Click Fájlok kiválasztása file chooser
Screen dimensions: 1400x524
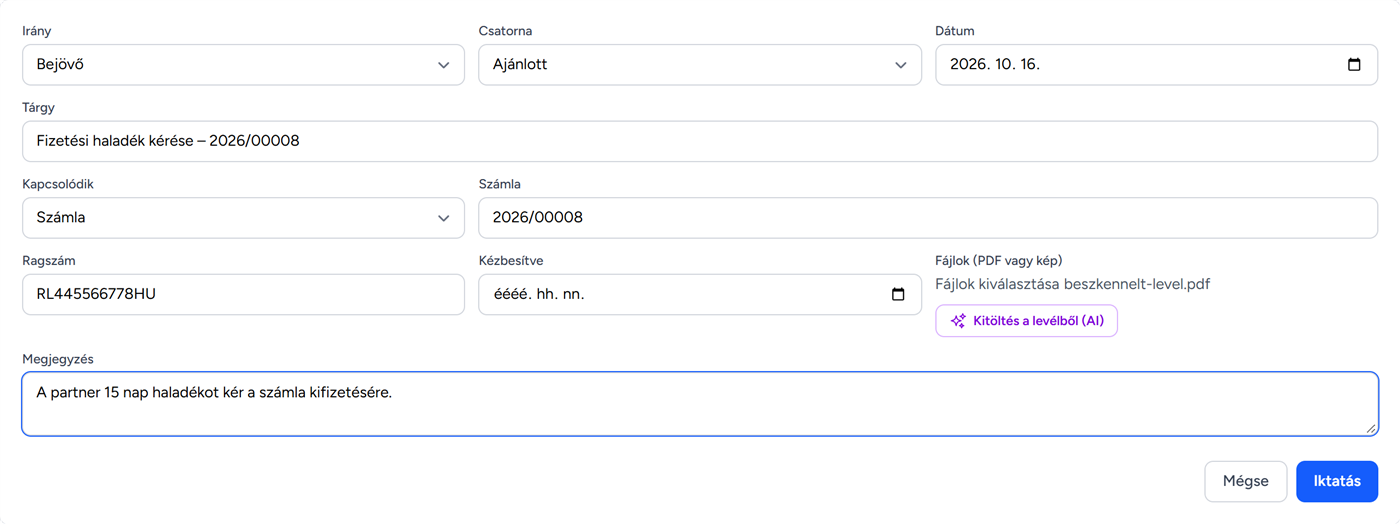tap(997, 284)
